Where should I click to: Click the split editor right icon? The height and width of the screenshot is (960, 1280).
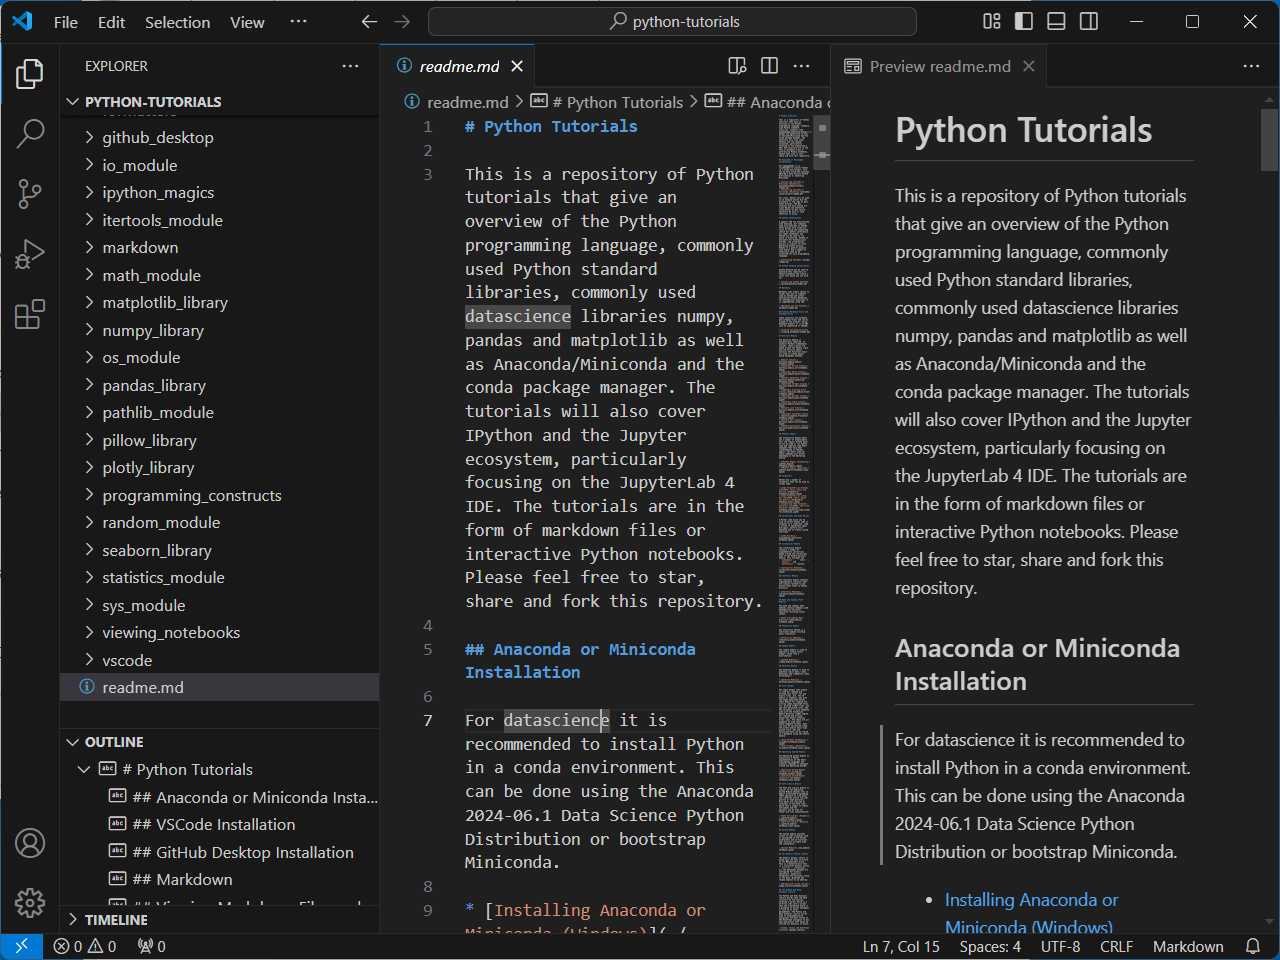(769, 66)
